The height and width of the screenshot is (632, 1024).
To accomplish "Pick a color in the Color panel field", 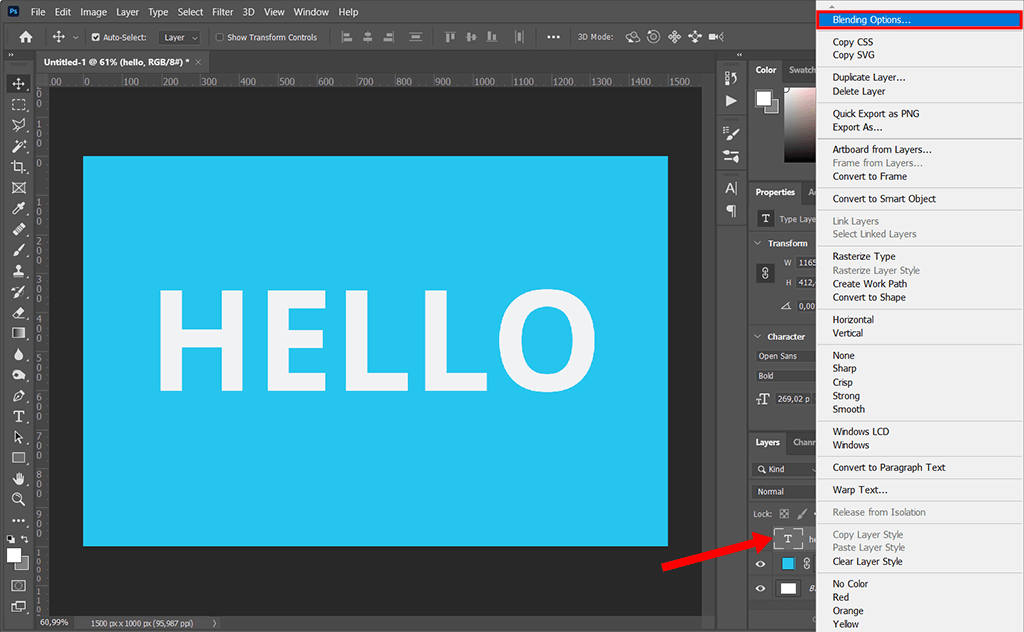I will (800, 124).
